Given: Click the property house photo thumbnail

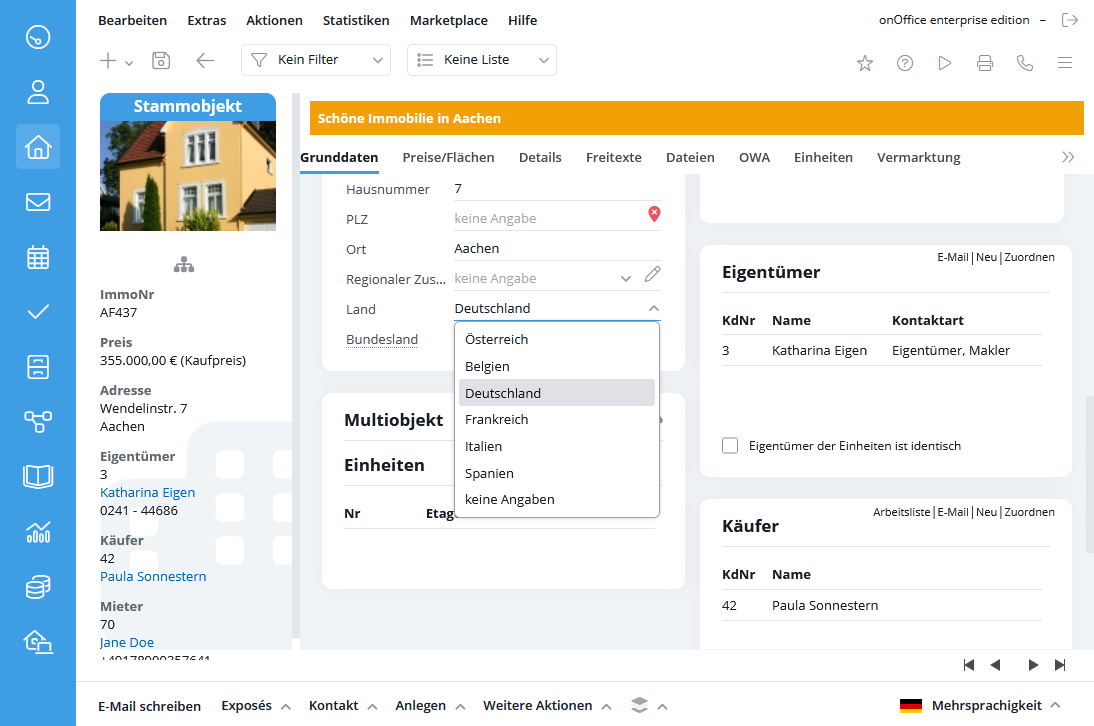Looking at the screenshot, I should (188, 176).
